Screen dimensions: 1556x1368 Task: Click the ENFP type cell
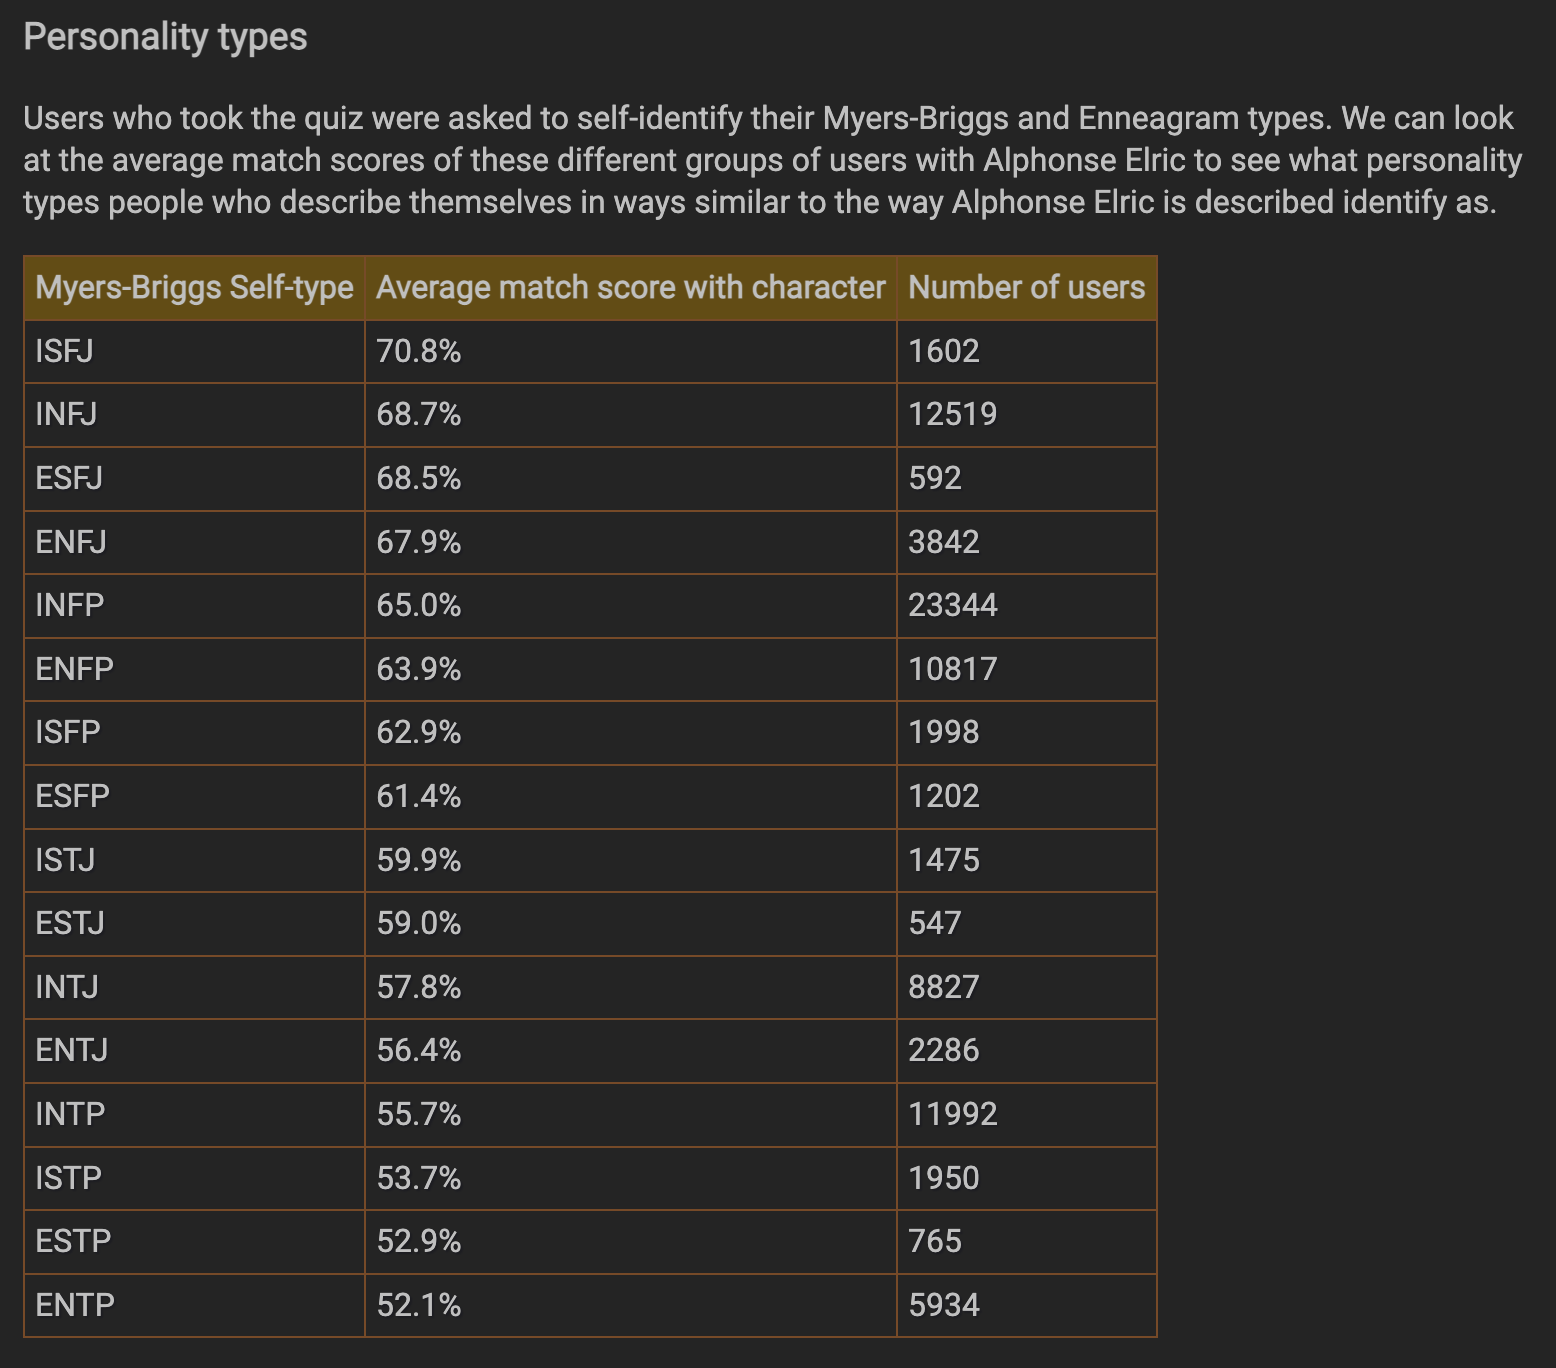[194, 669]
